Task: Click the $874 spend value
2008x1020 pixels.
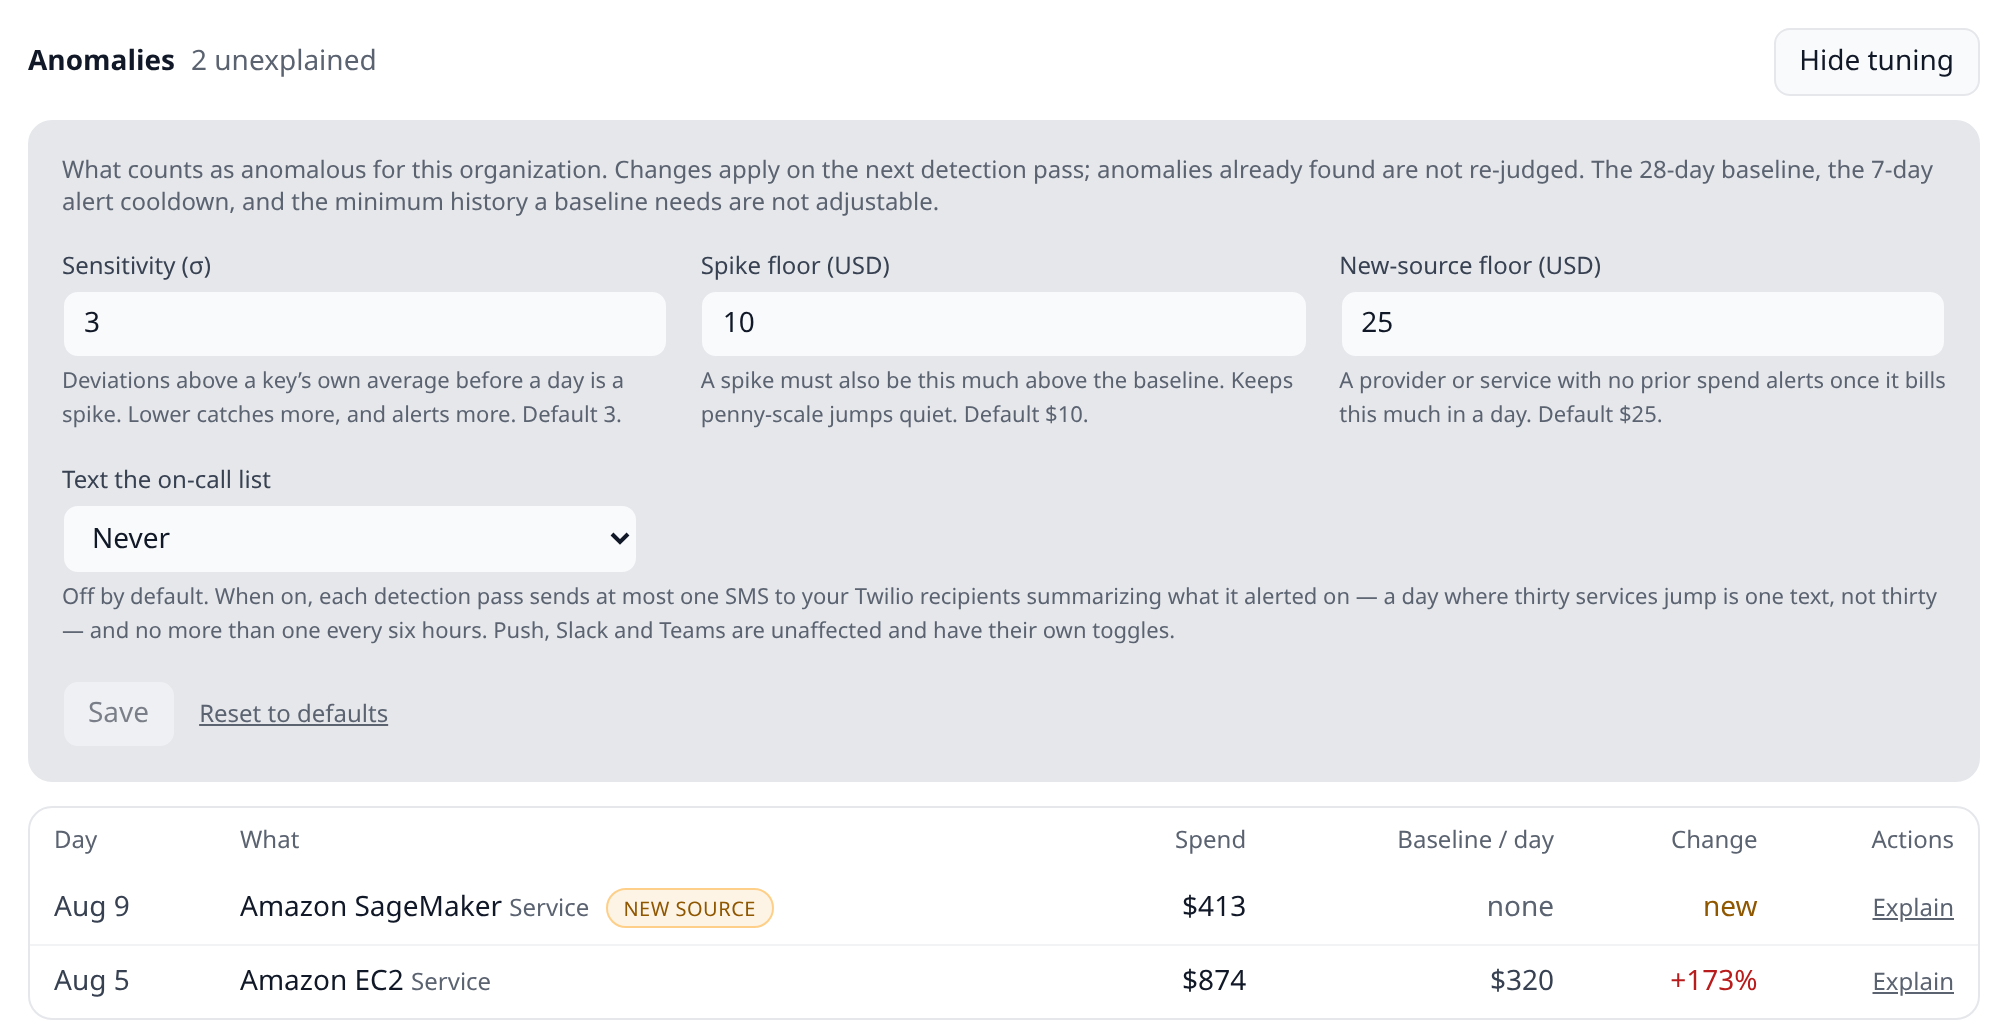Action: pyautogui.click(x=1214, y=980)
